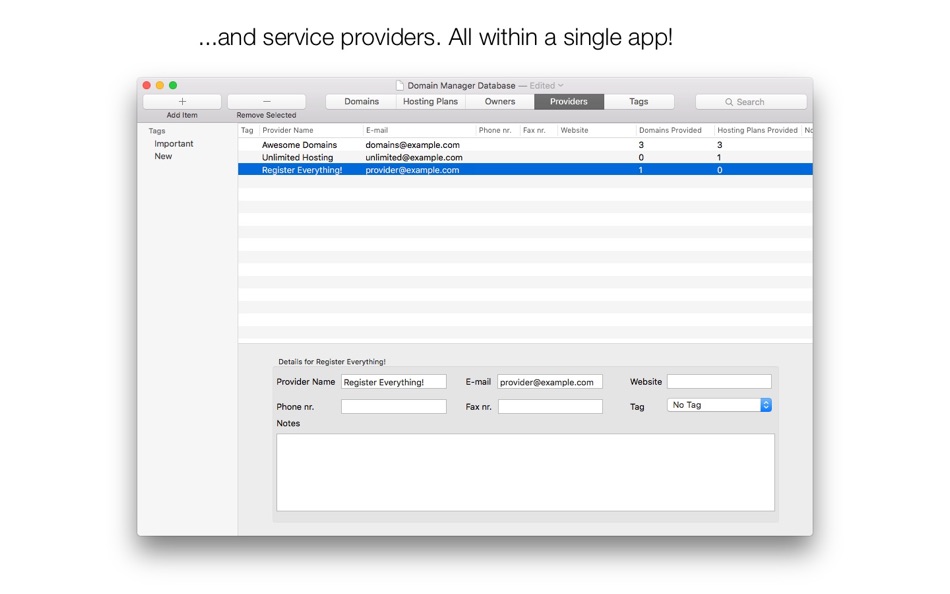Screen dimensions: 950x594
Task: Click the search magnifier icon
Action: click(x=729, y=102)
